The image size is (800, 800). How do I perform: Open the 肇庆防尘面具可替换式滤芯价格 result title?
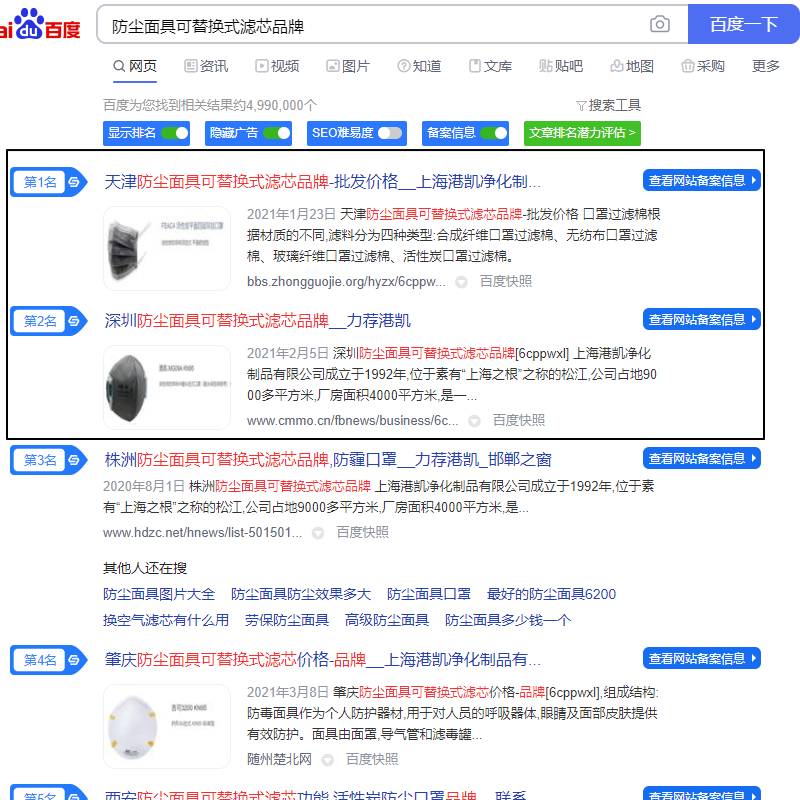click(x=322, y=660)
